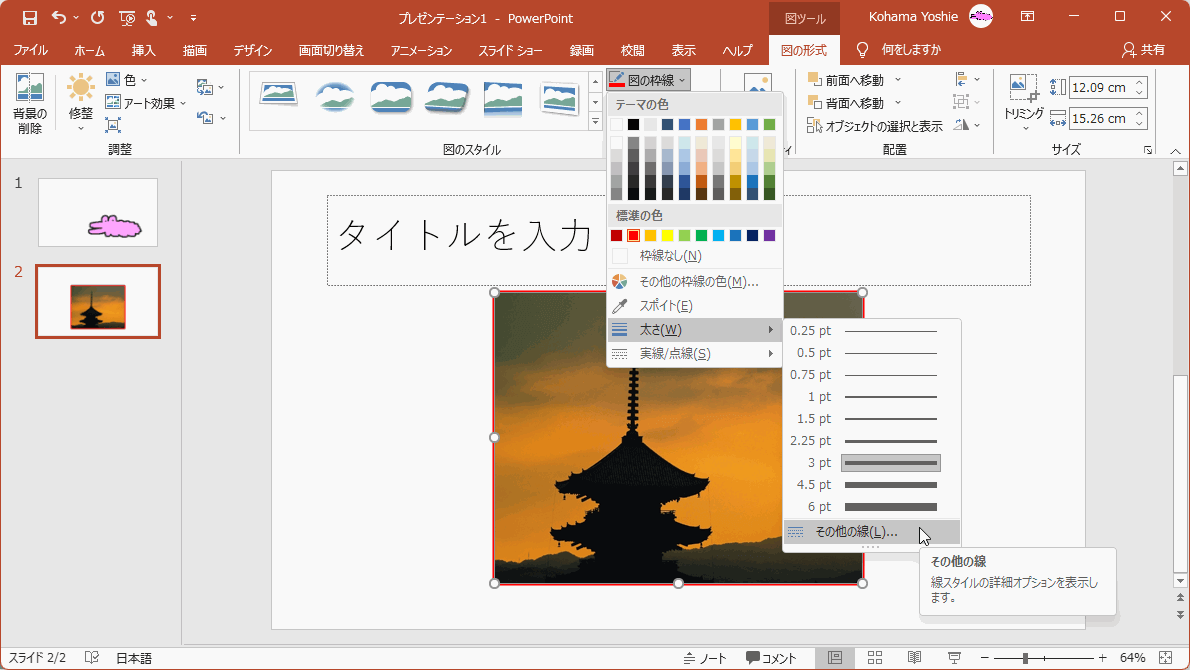Switch to Reading view icon
This screenshot has width=1190, height=670.
915,658
